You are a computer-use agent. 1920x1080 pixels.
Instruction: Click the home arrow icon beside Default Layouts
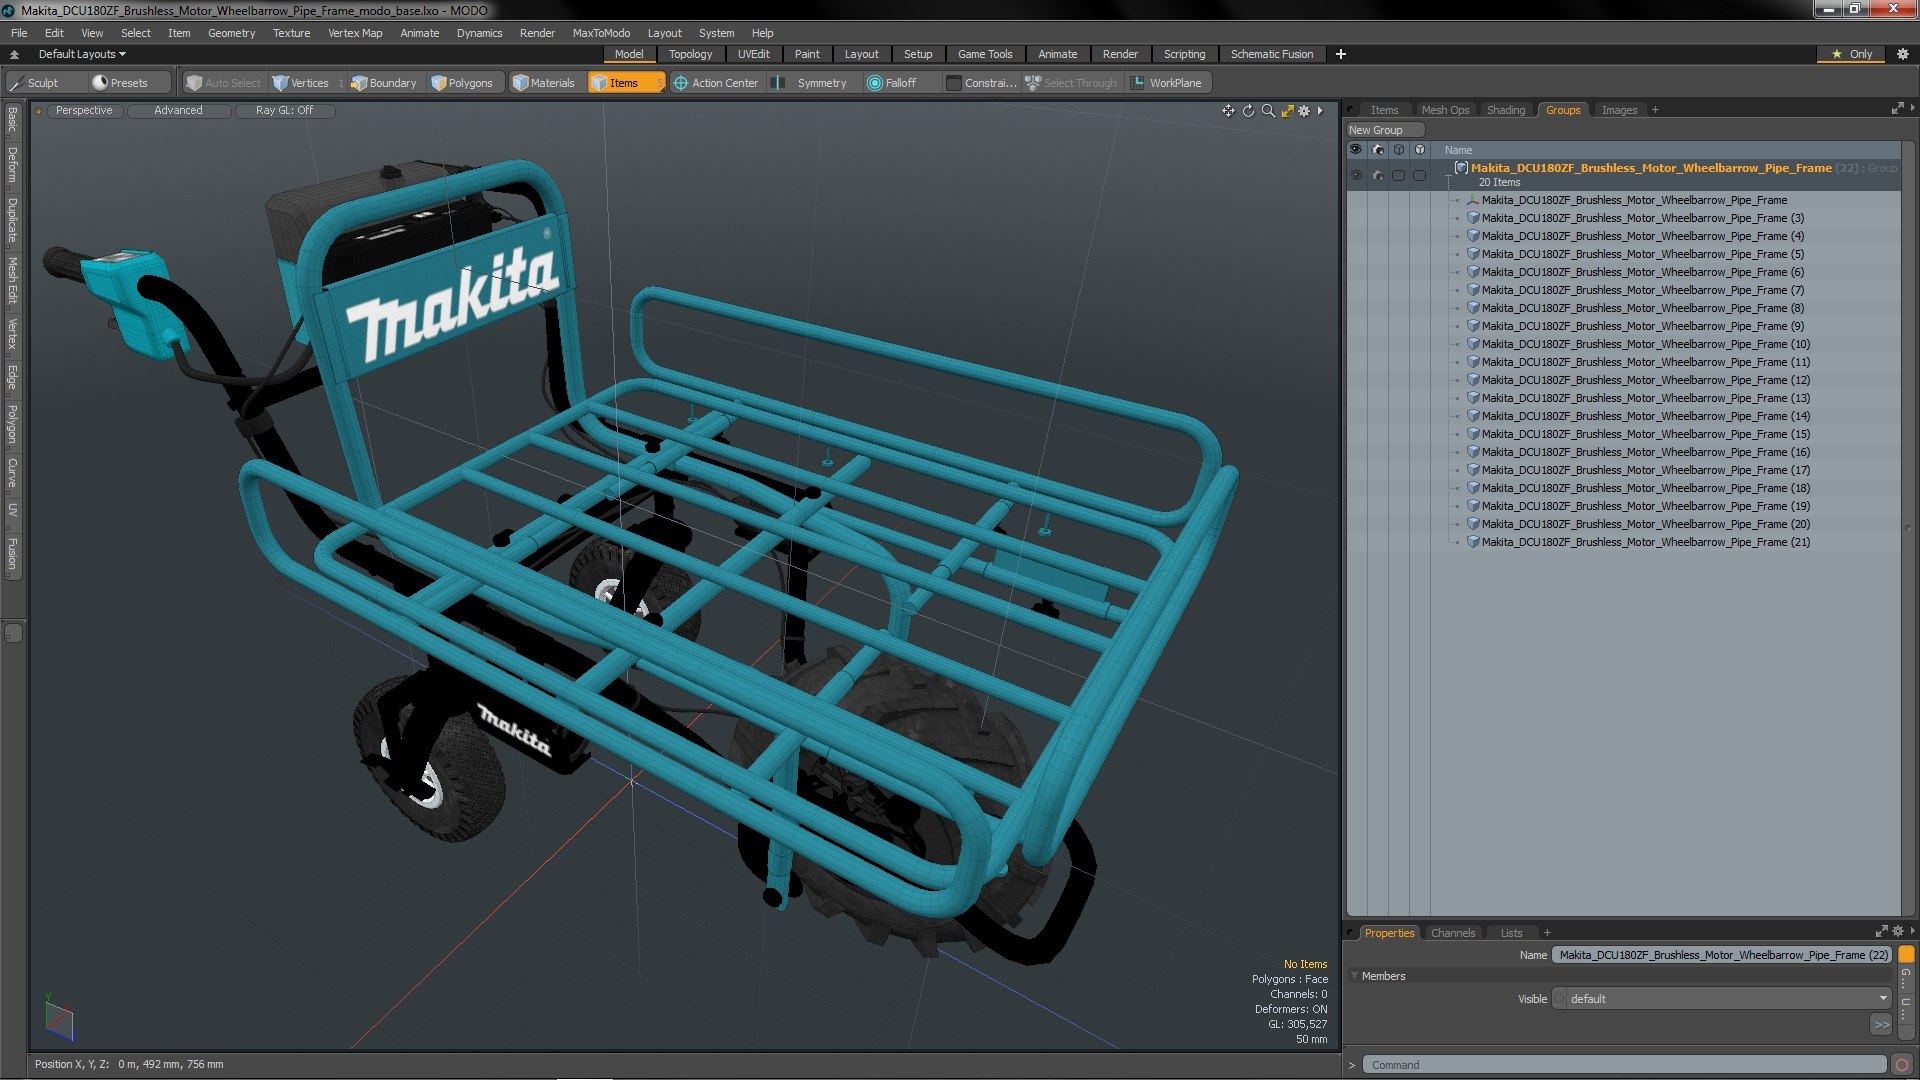pos(14,54)
